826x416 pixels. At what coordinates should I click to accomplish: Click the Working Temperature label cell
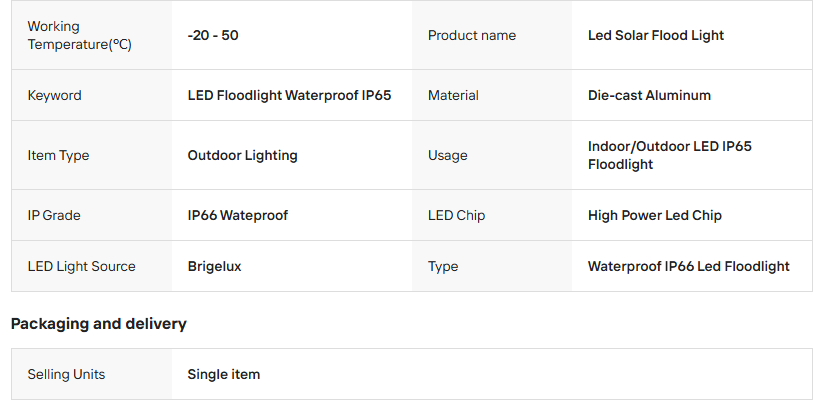click(79, 36)
